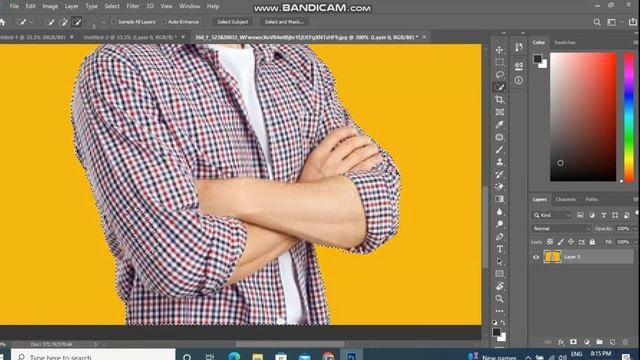
Task: Toggle pixel layer filter
Action: [x=580, y=215]
